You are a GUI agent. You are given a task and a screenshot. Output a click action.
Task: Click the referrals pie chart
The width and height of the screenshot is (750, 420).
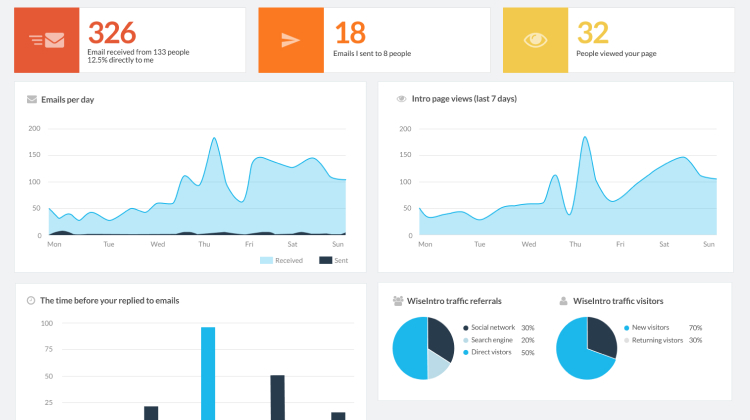pos(423,348)
